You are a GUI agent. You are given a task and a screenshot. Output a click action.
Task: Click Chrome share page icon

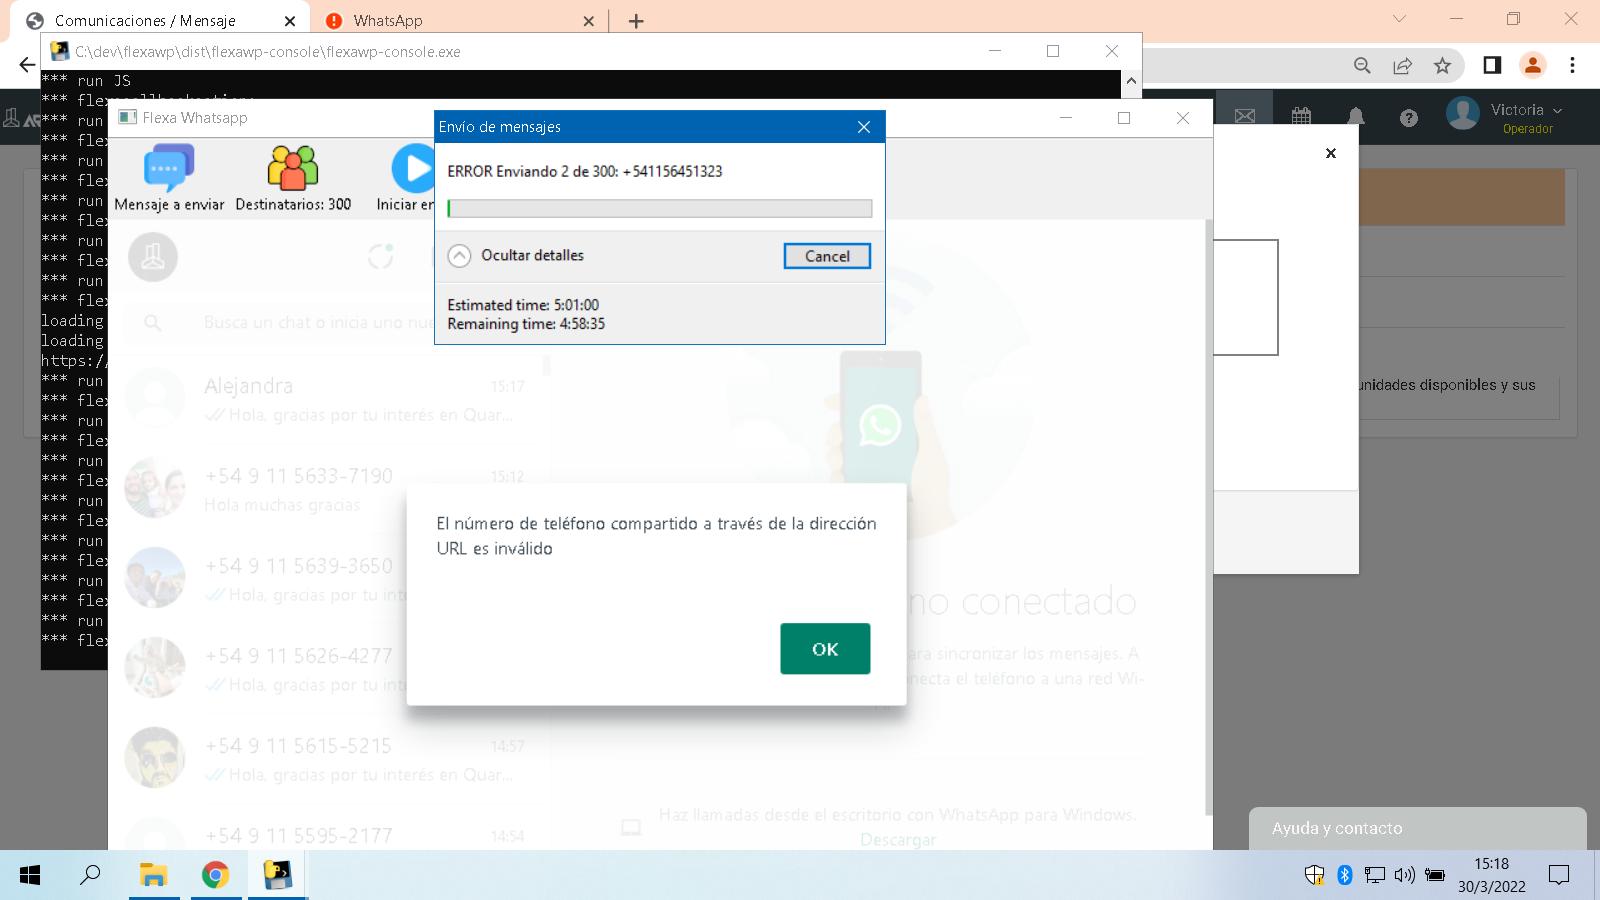[x=1402, y=65]
